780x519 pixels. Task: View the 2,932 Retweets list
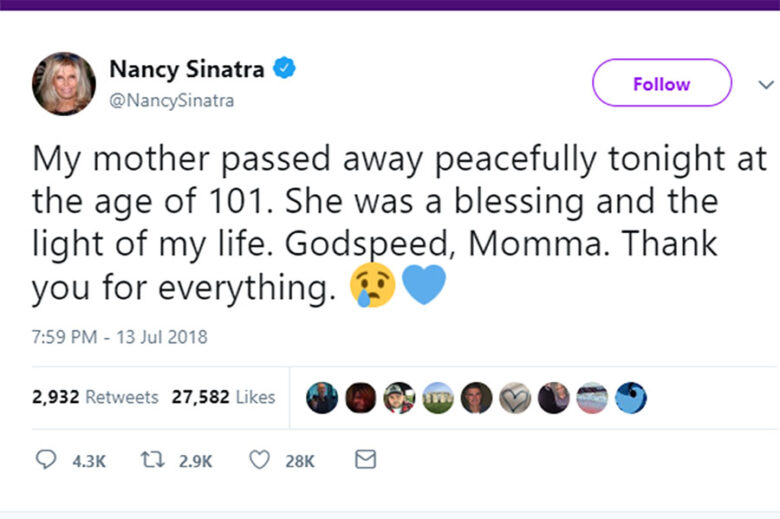95,397
